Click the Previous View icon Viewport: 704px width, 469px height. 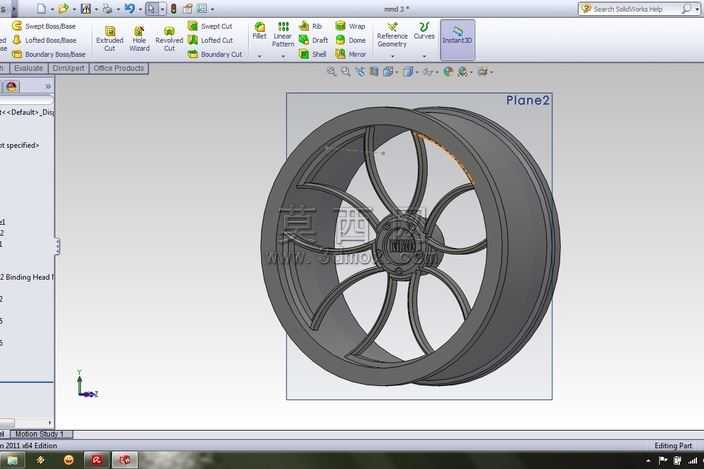pos(360,71)
